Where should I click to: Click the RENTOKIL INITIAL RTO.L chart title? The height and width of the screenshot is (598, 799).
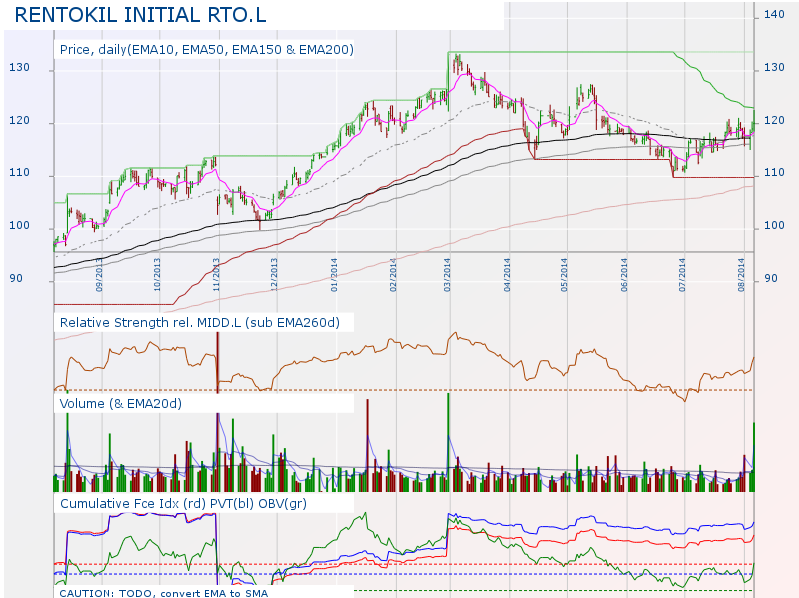[141, 15]
